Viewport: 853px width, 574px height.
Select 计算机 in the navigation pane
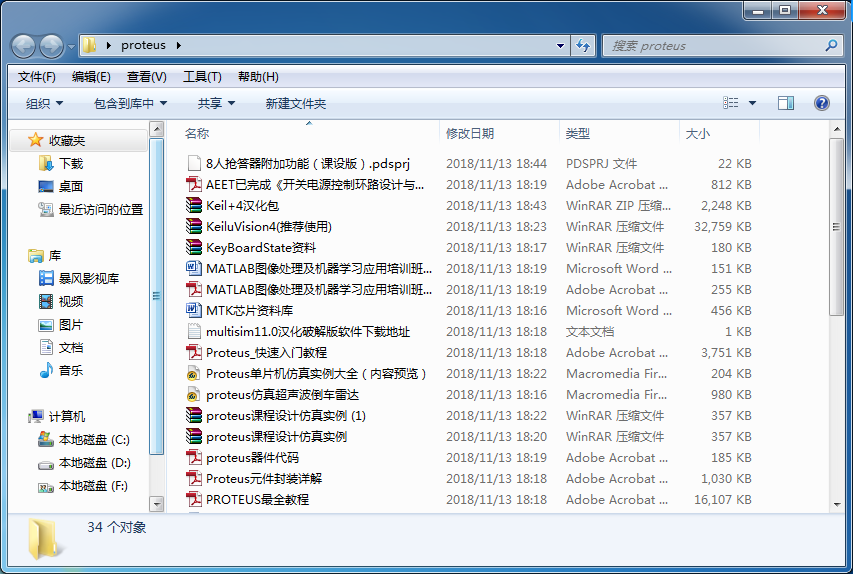point(57,417)
